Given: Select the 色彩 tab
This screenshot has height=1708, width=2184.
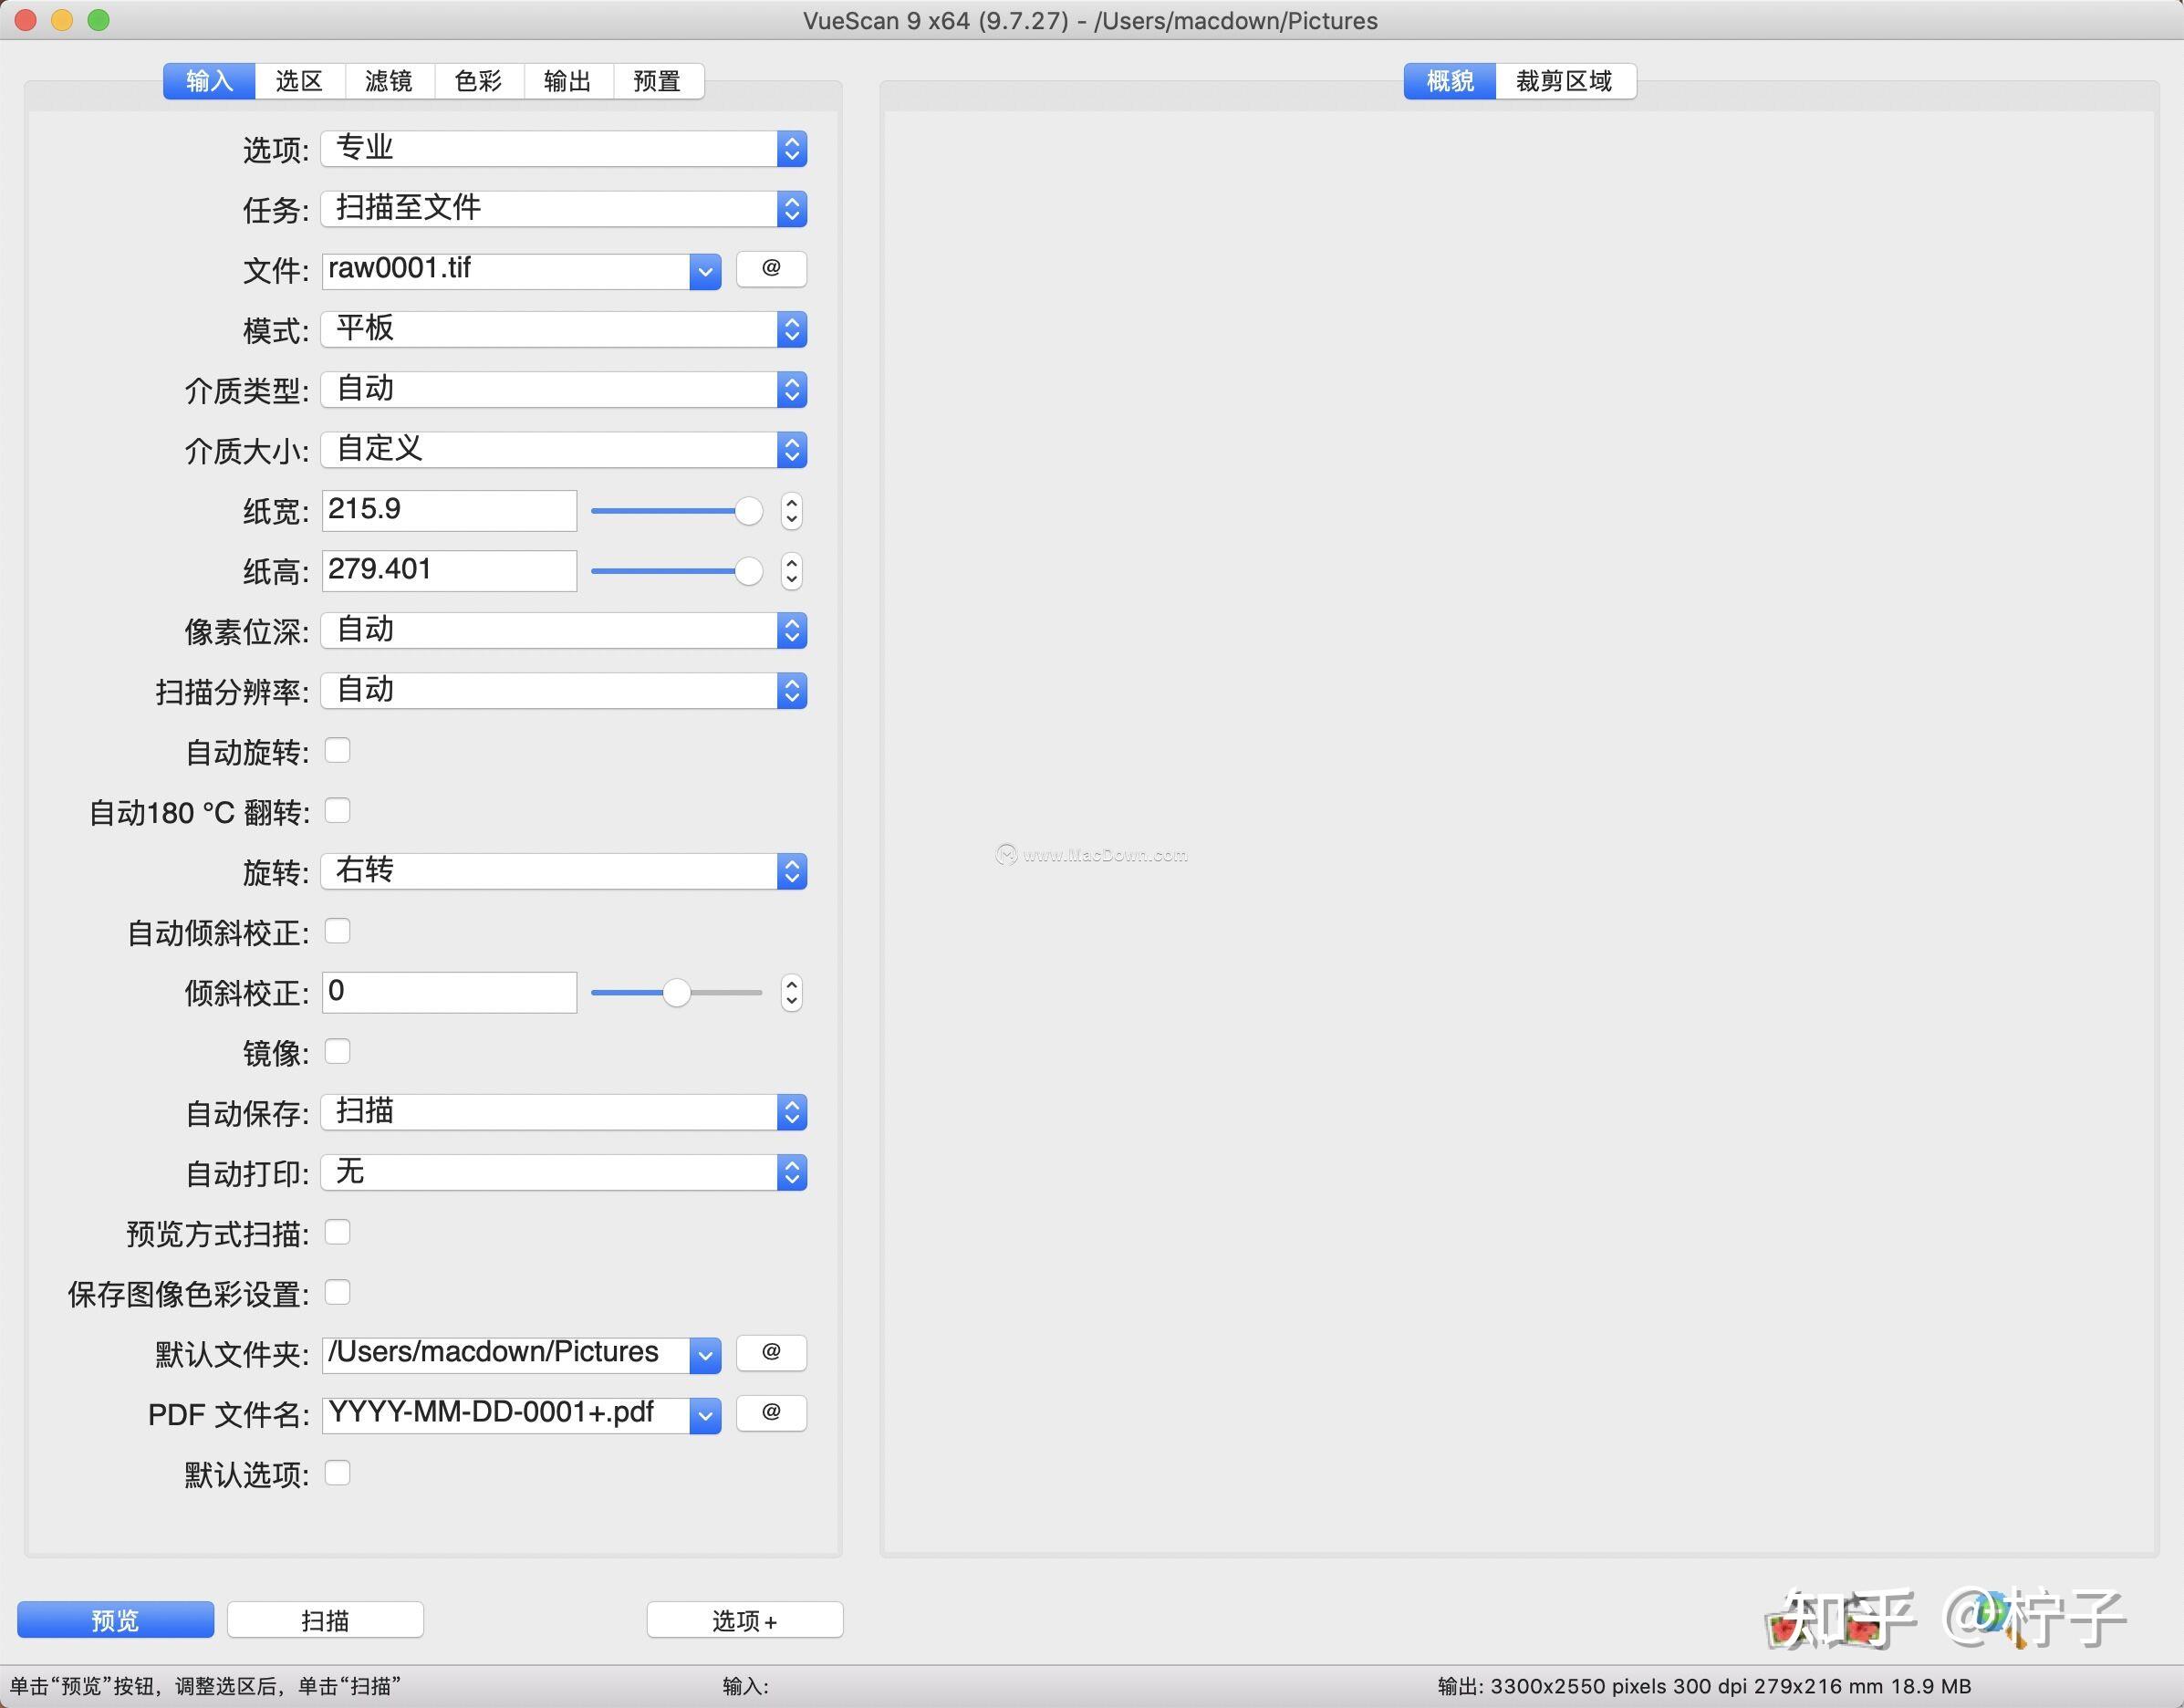Looking at the screenshot, I should pos(478,81).
